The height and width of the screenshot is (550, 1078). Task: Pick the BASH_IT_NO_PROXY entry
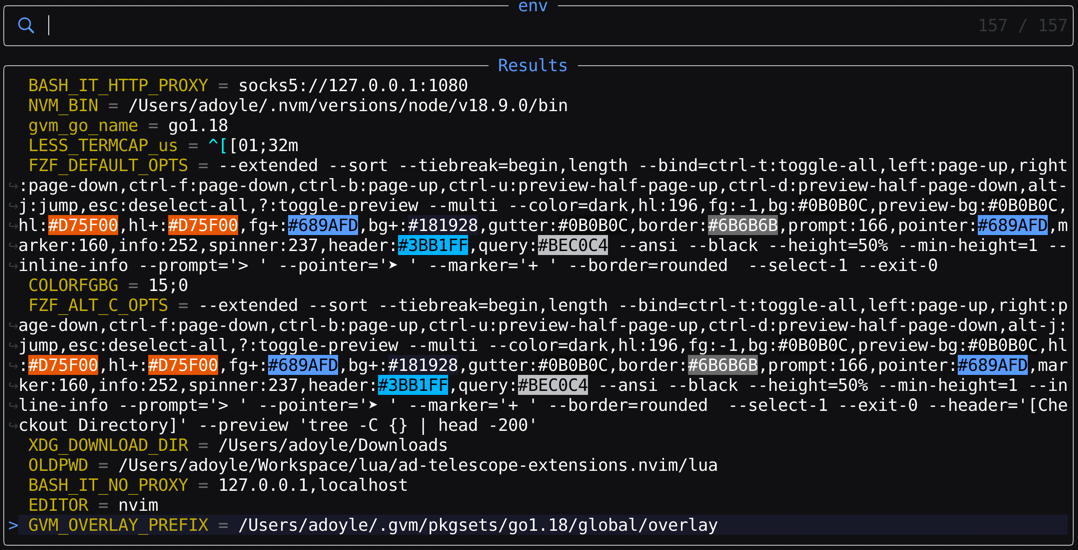pos(108,486)
